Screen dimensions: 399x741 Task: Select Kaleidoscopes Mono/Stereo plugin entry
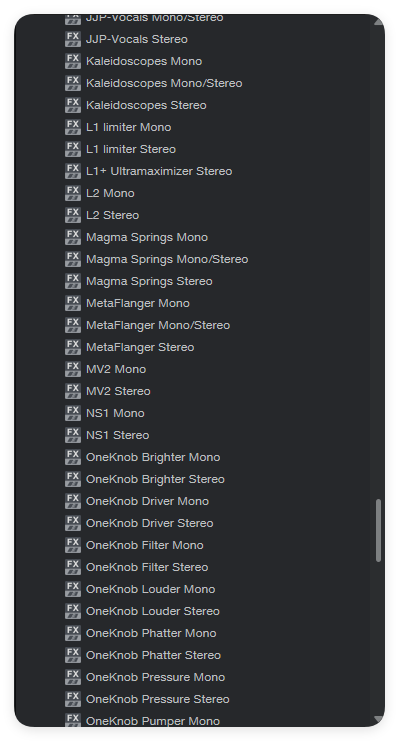[x=164, y=83]
